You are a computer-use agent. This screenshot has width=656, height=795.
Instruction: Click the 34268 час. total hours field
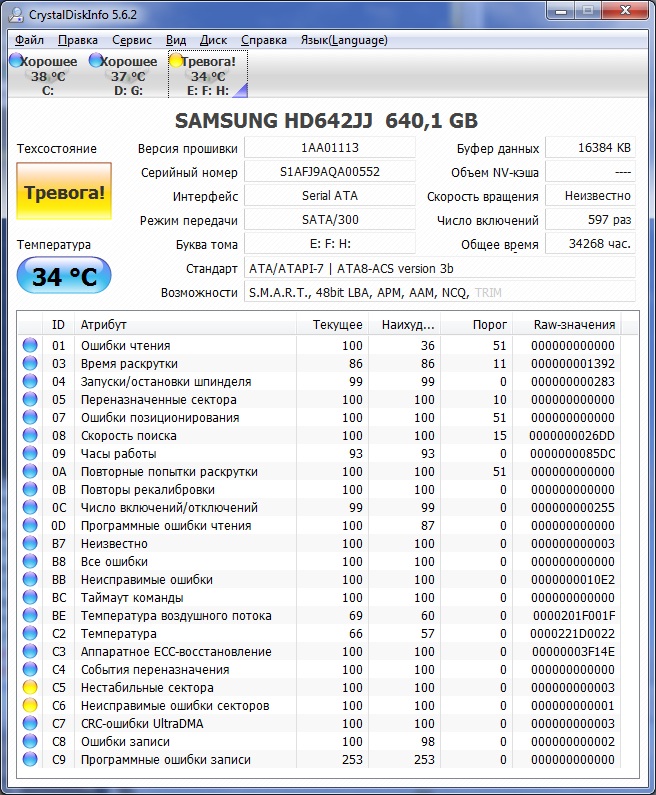point(590,244)
